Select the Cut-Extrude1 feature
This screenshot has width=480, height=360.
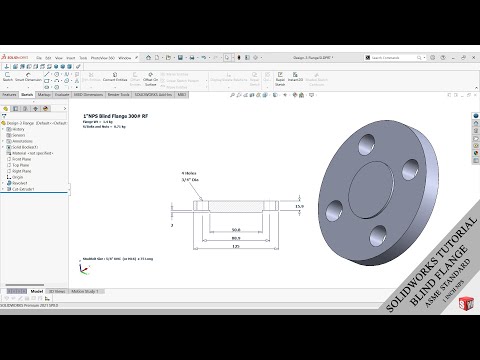(x=20, y=189)
